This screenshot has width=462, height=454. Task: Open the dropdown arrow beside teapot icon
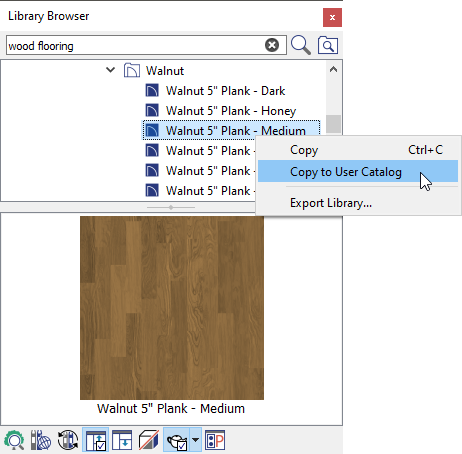[x=196, y=440]
